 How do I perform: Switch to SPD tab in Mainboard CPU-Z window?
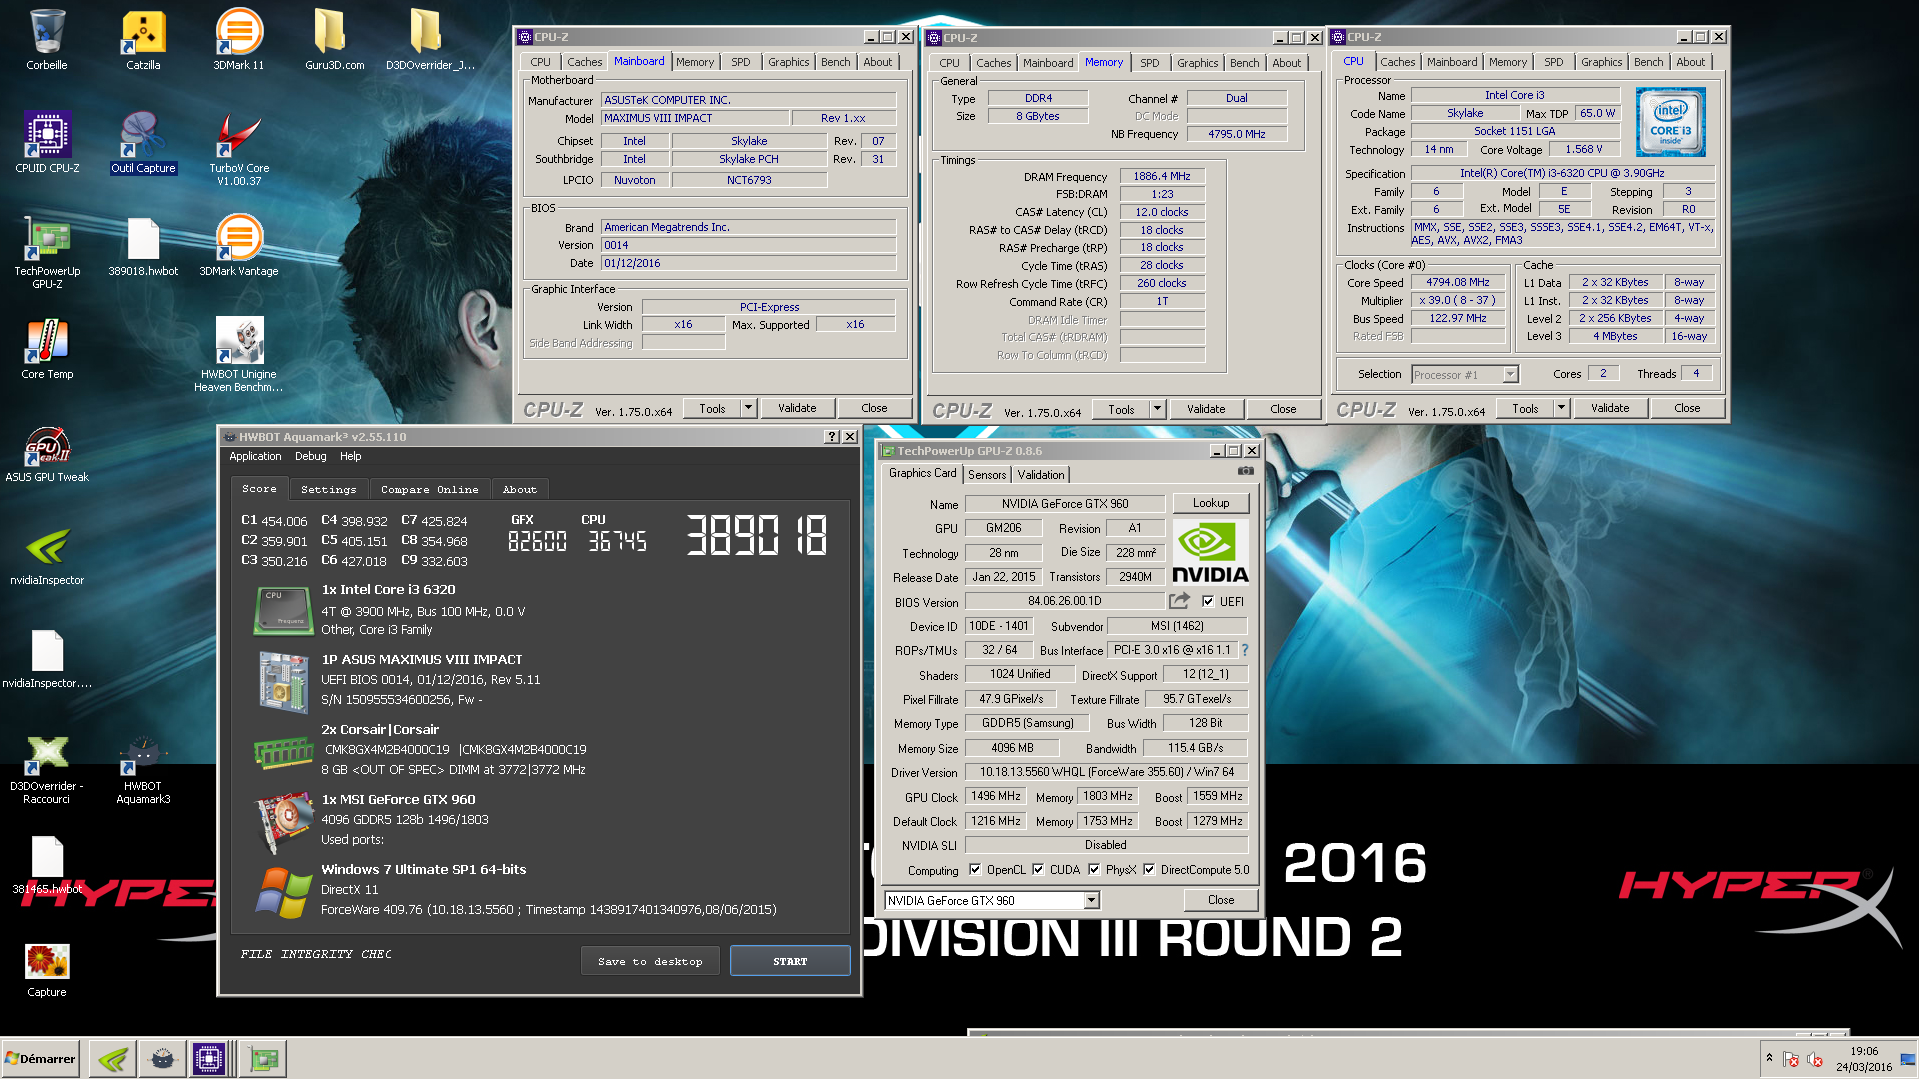click(741, 62)
